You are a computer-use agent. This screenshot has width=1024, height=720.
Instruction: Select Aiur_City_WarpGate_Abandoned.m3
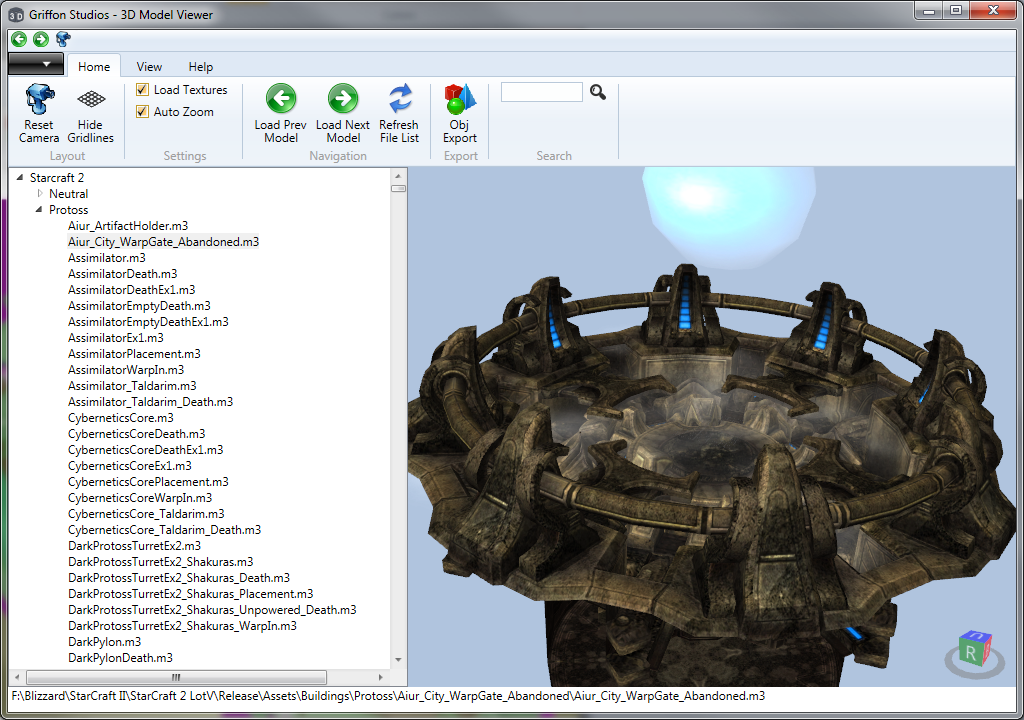coord(163,242)
